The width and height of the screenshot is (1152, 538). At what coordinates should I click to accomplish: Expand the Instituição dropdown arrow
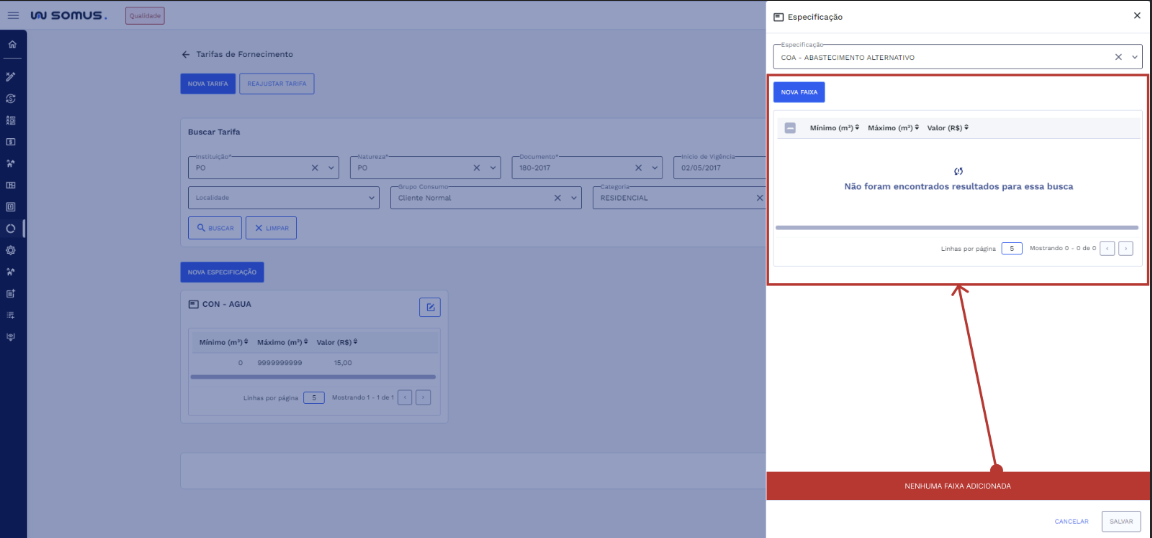pyautogui.click(x=332, y=168)
